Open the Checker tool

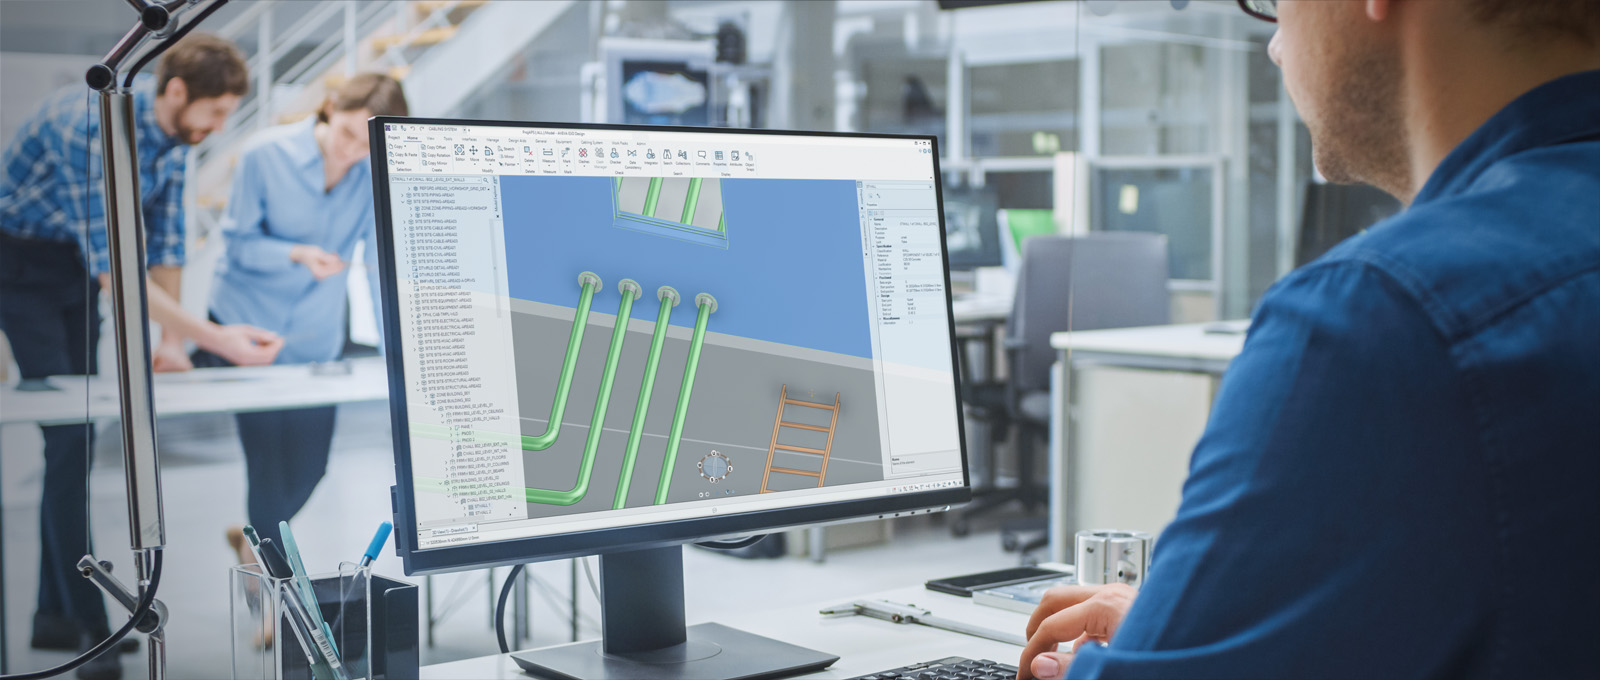pyautogui.click(x=615, y=158)
